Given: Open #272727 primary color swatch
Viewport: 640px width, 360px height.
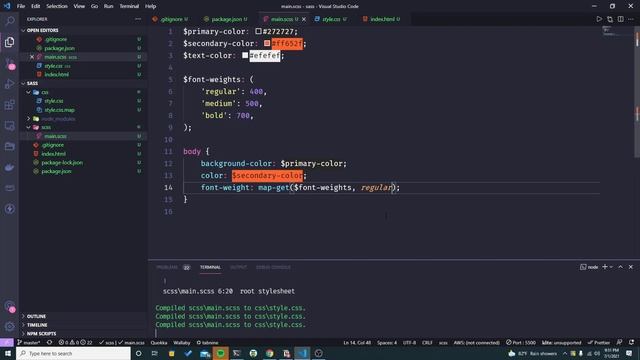Looking at the screenshot, I should [258, 31].
